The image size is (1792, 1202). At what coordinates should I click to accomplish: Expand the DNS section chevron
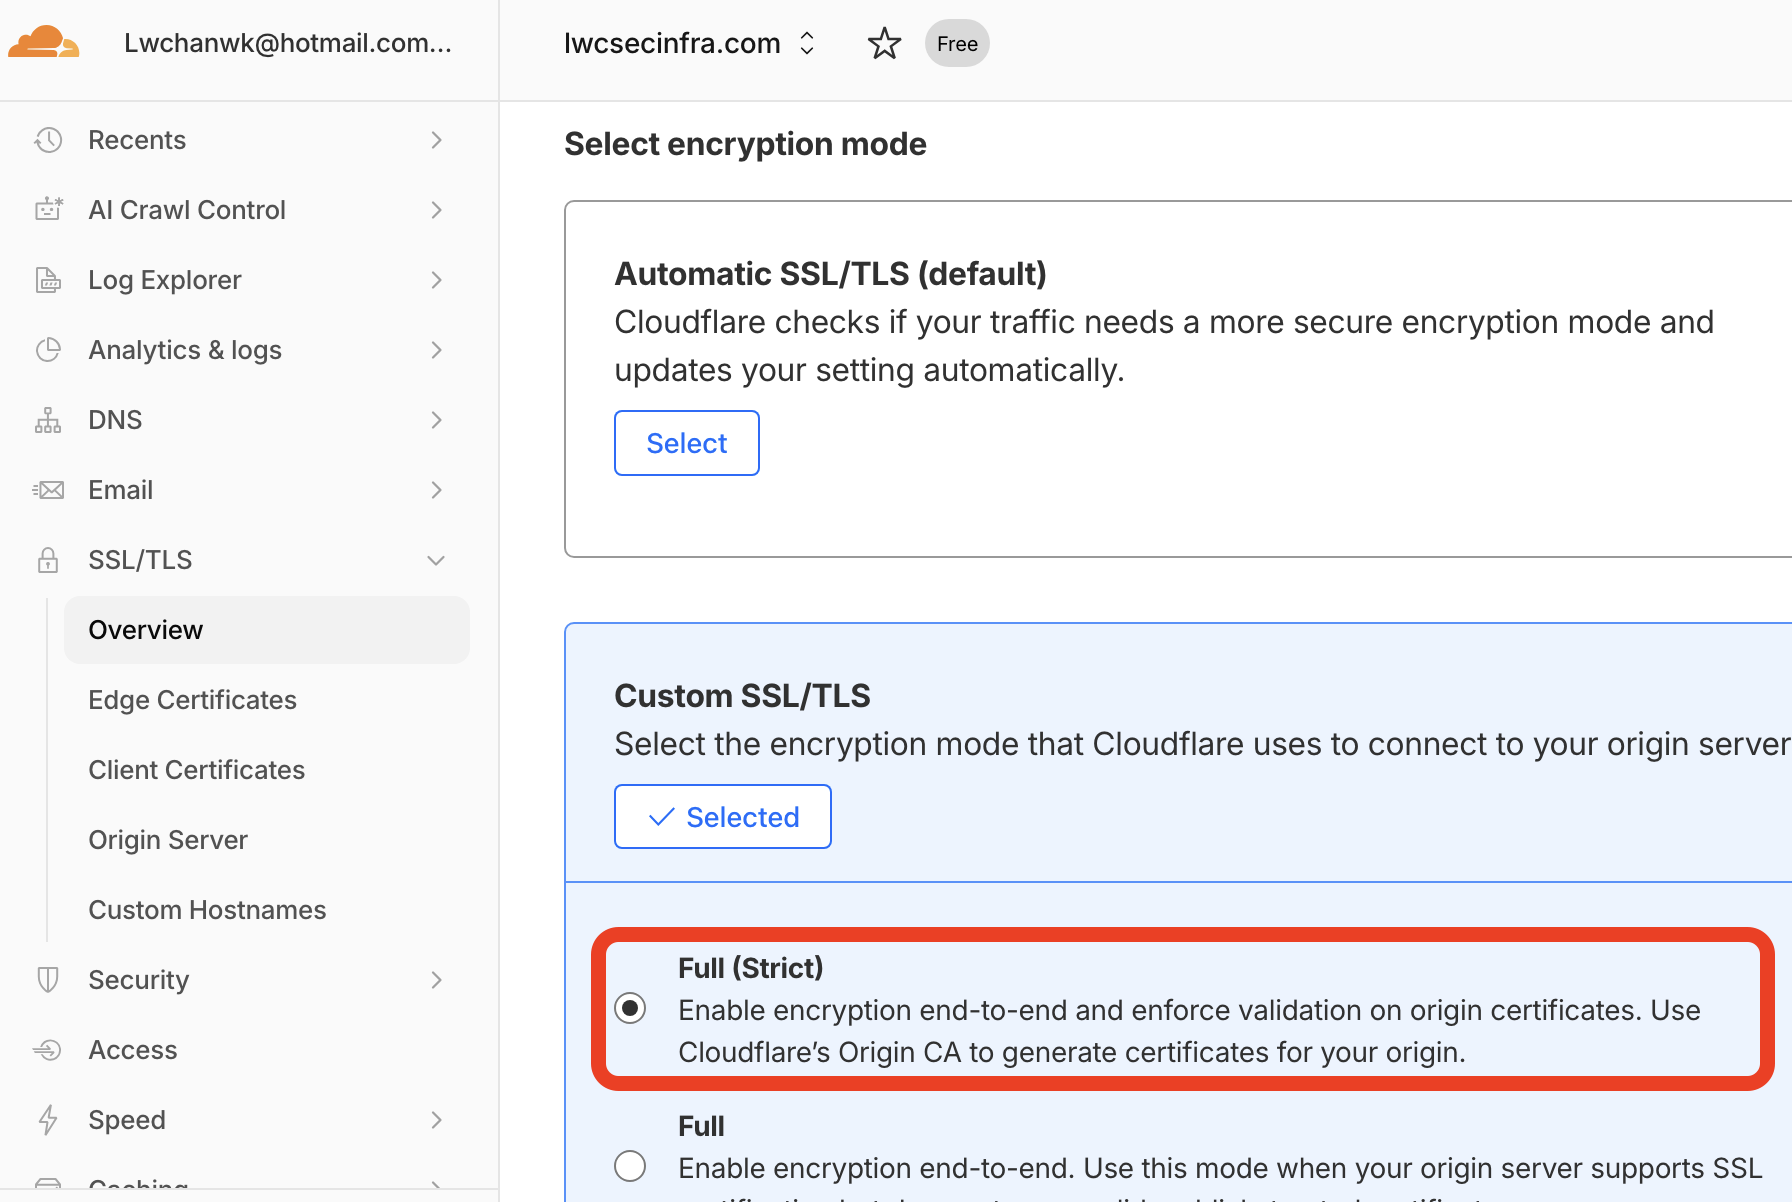(436, 420)
